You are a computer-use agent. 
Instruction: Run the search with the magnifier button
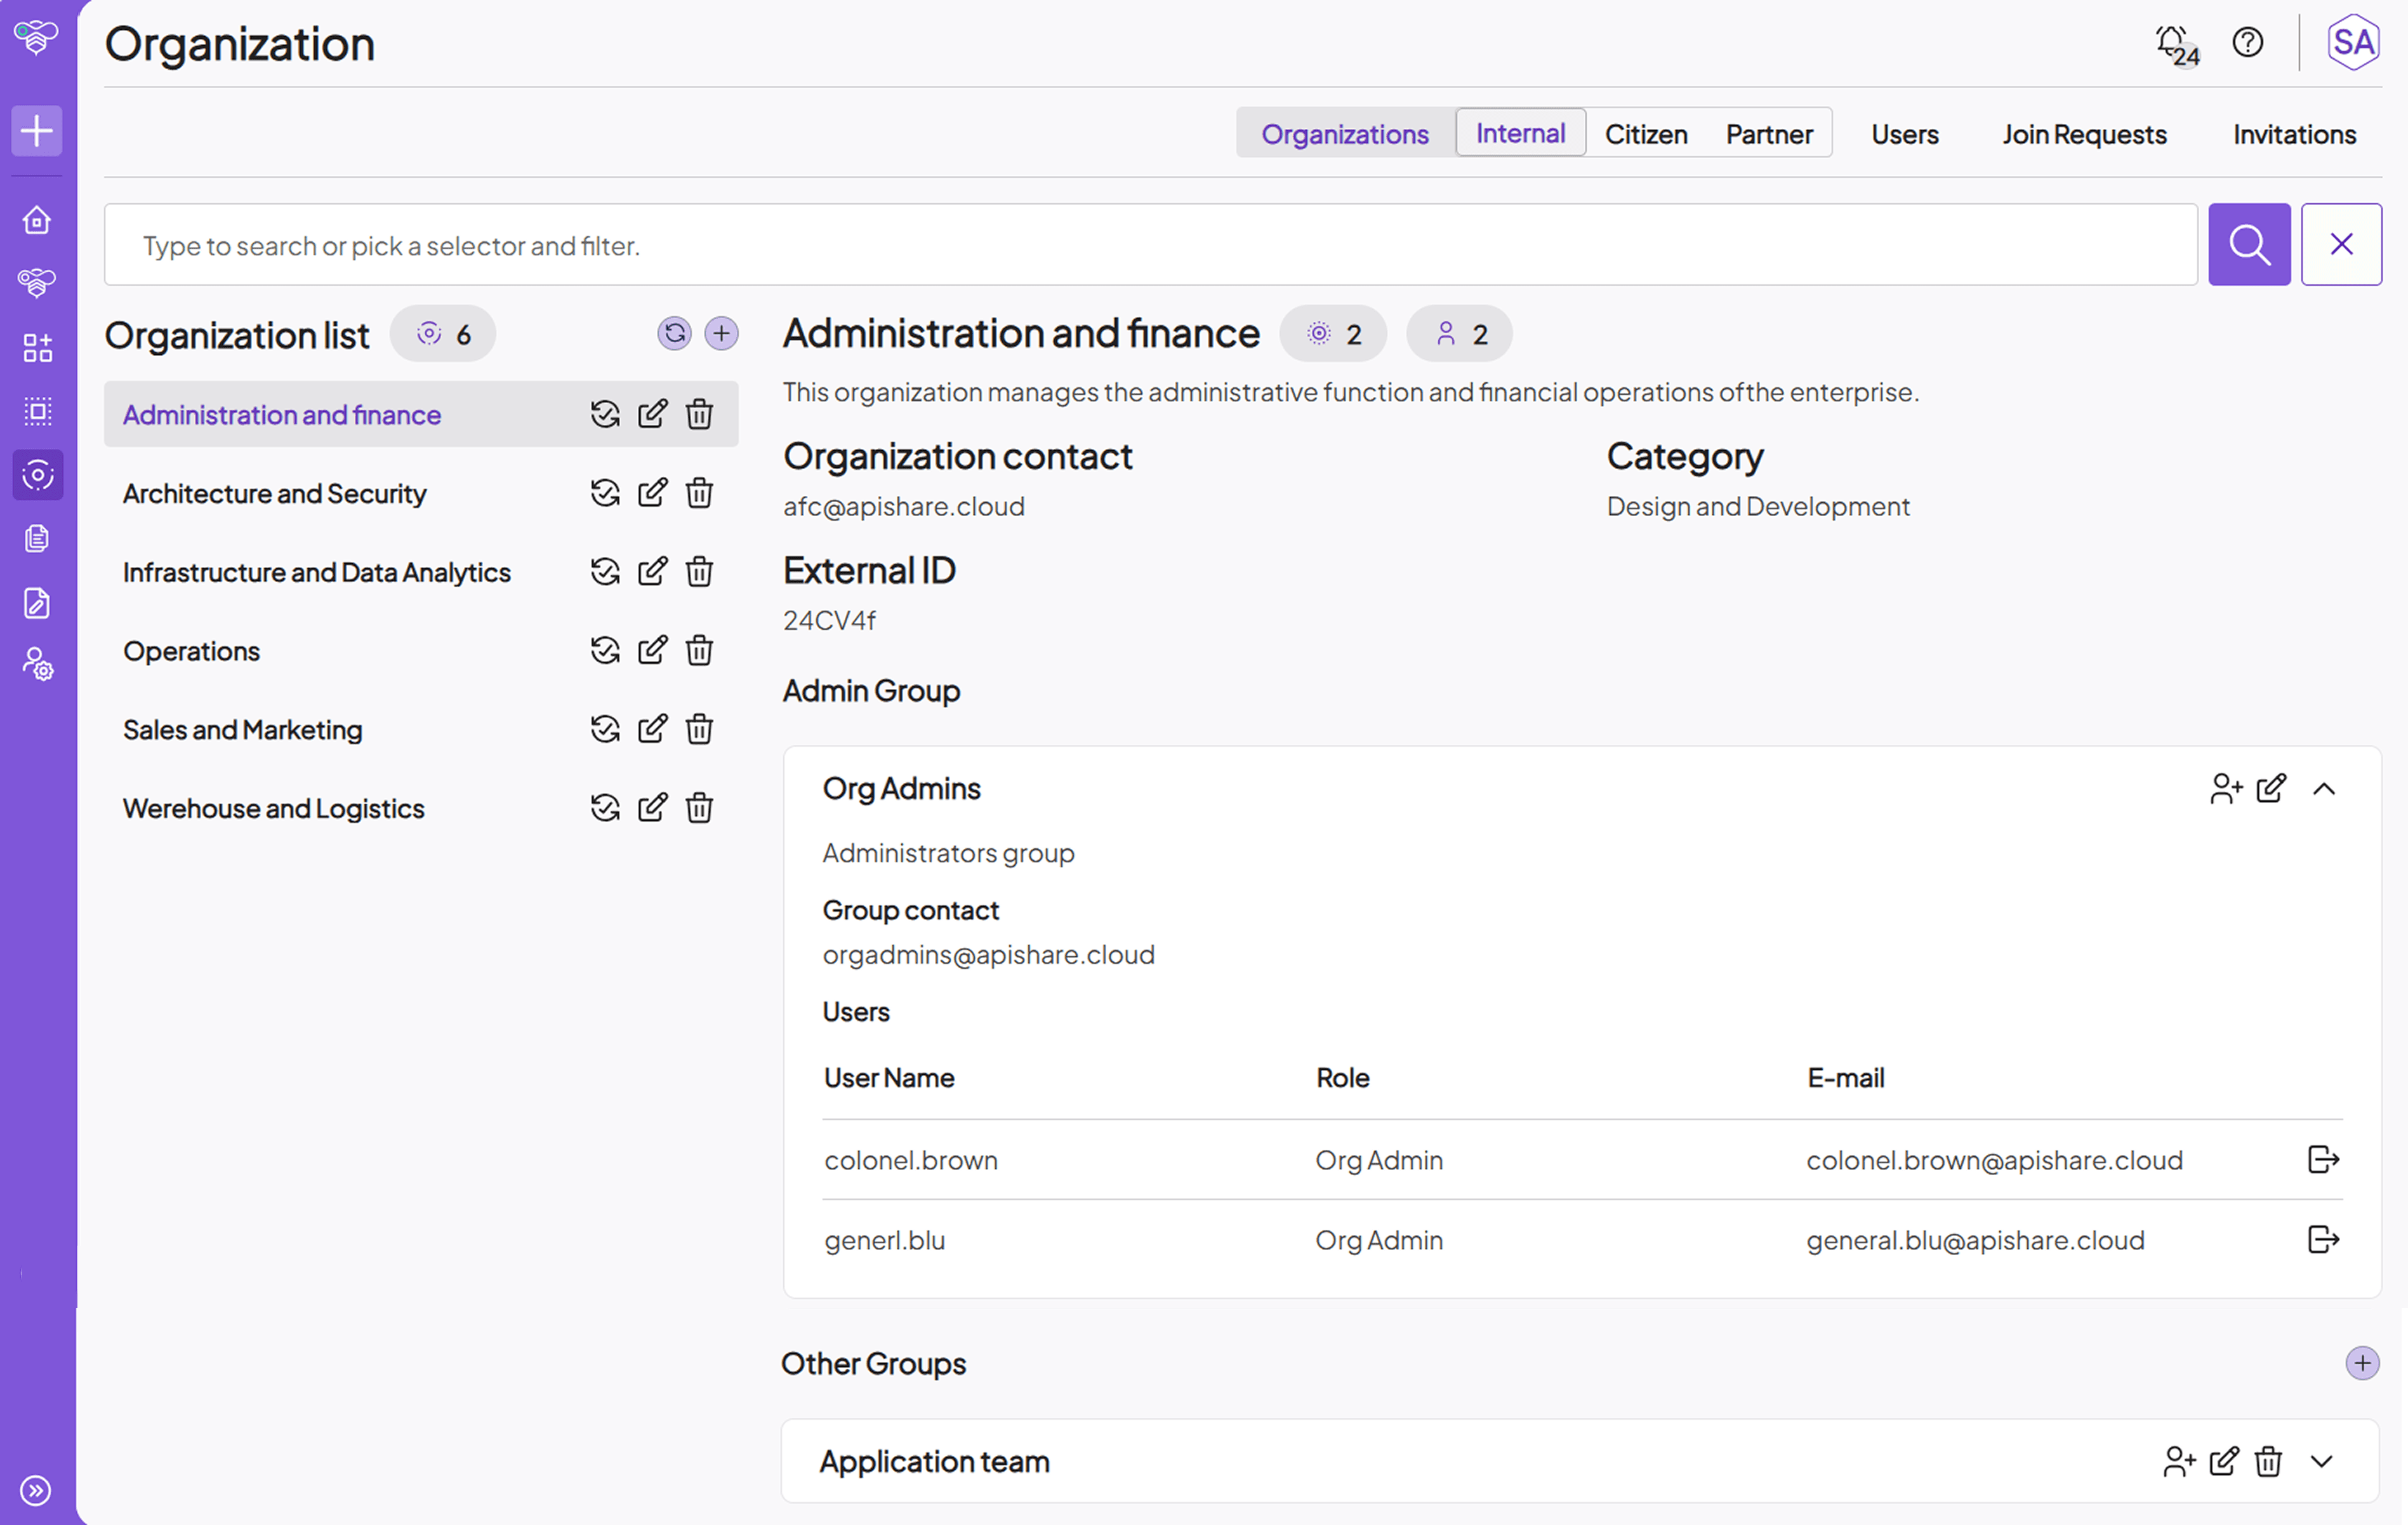tap(2249, 244)
